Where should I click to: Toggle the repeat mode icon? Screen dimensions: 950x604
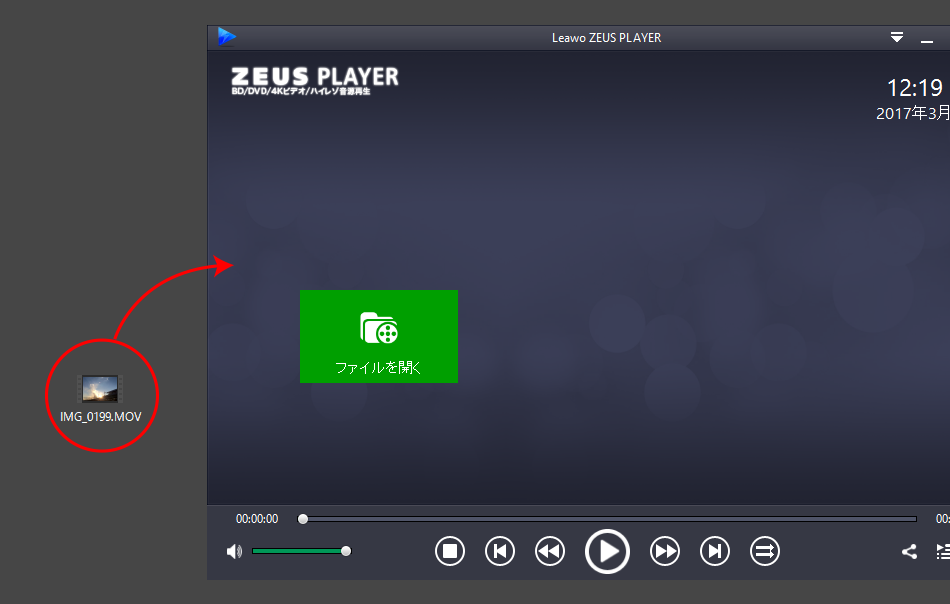[x=765, y=551]
